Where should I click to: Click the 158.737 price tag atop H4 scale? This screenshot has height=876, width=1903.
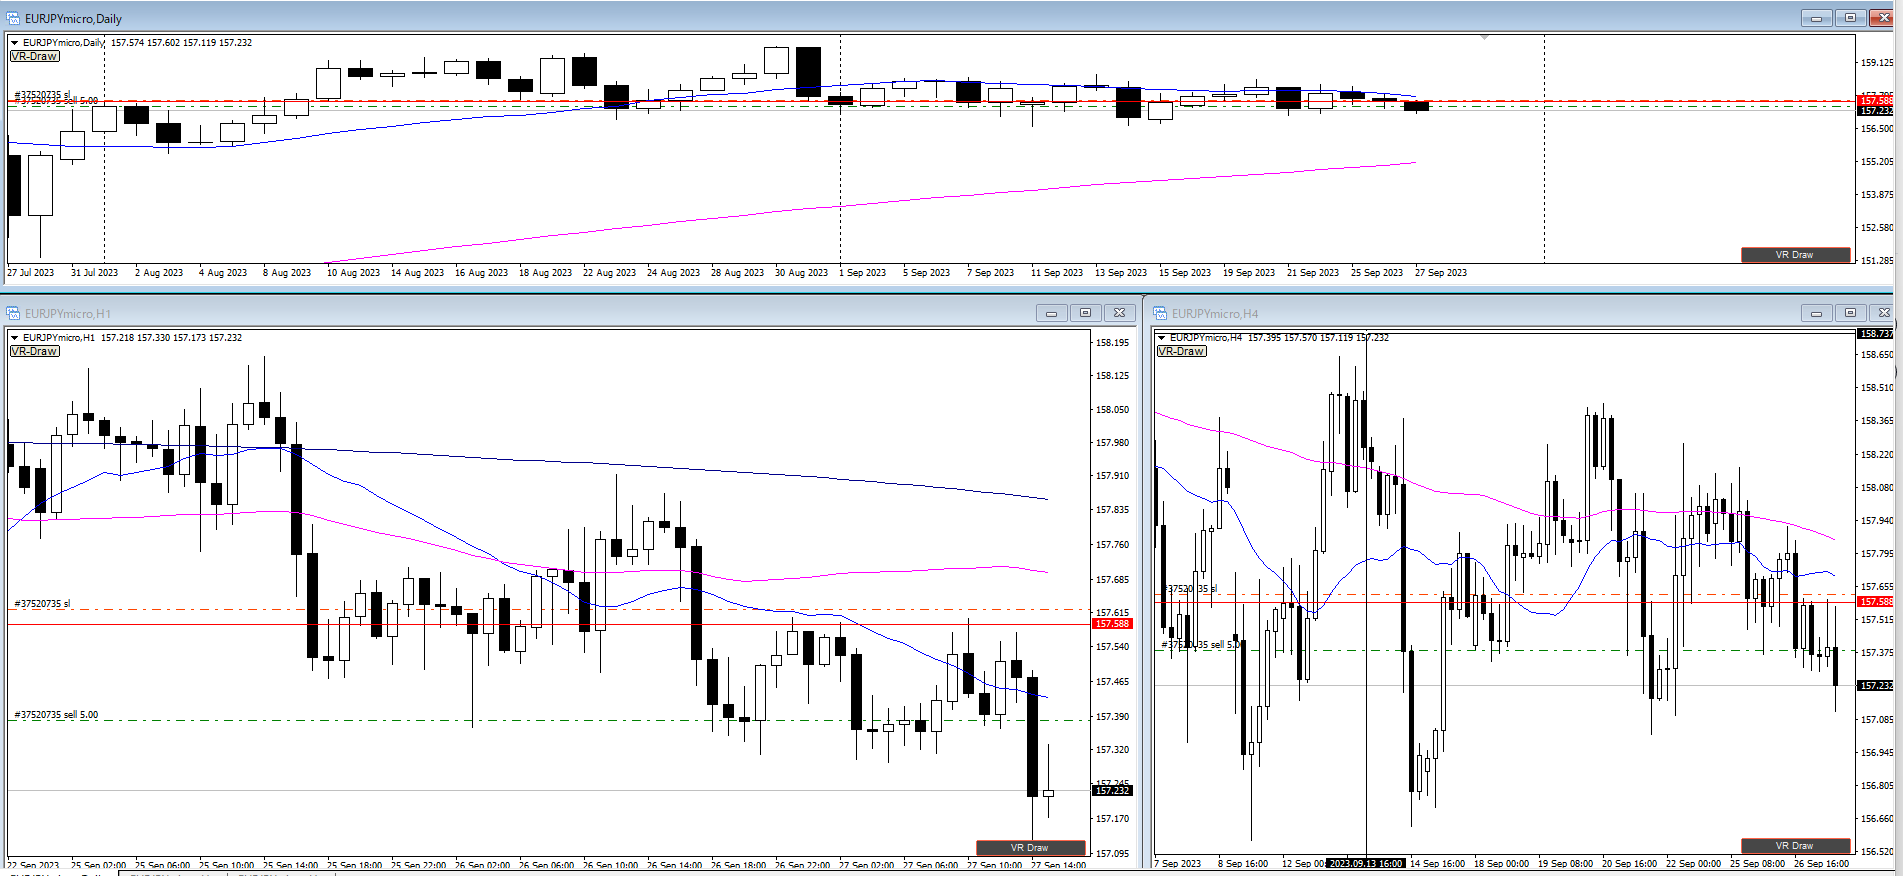tap(1876, 334)
